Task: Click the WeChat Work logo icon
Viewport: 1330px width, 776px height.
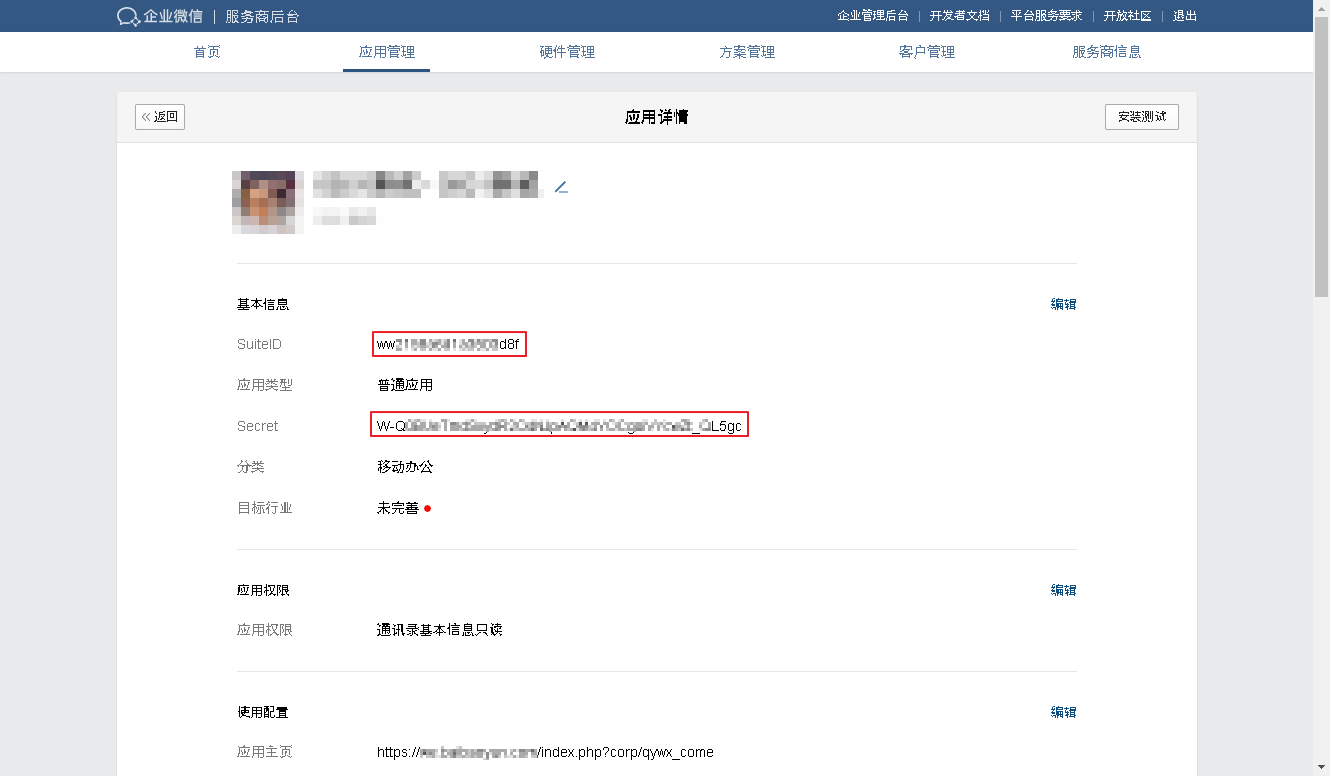Action: point(127,16)
